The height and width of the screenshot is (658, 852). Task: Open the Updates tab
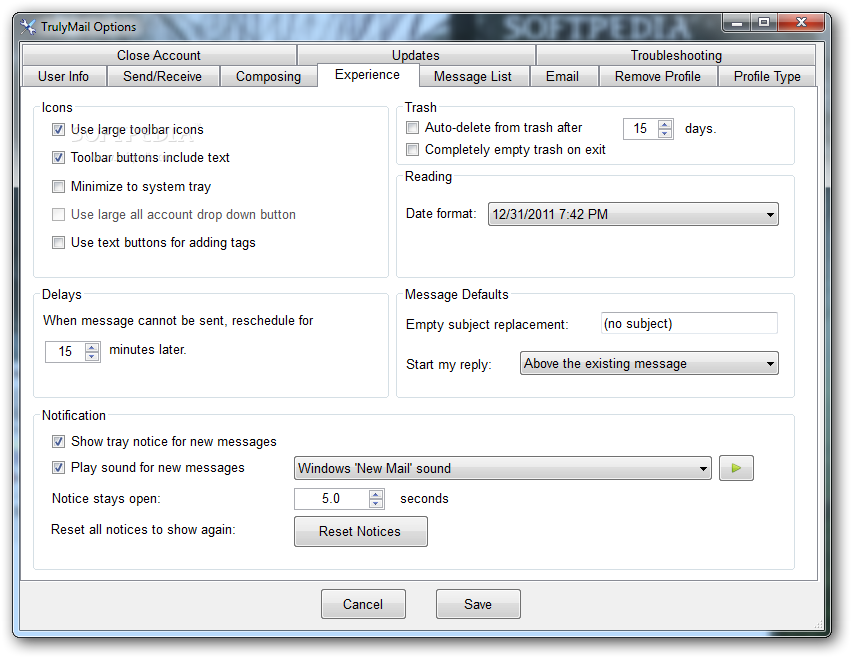tap(416, 55)
